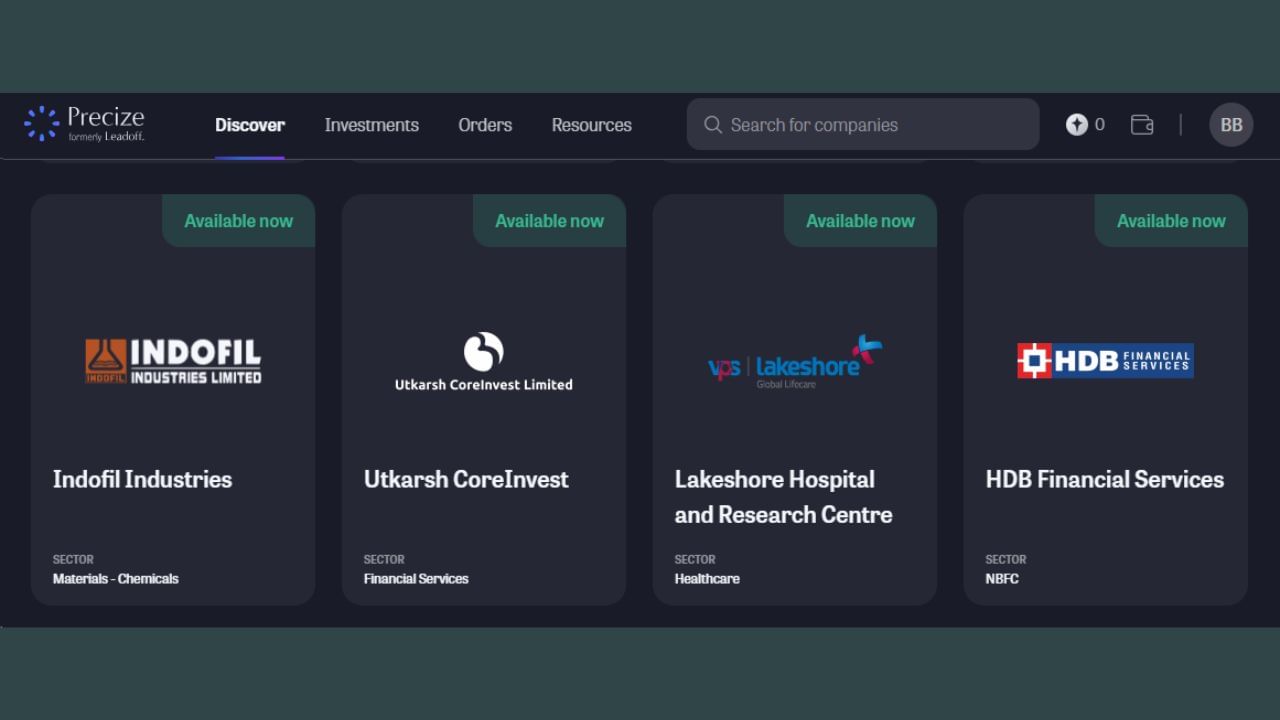Click the Utkarsh CoreInvest Limited logo

(484, 361)
